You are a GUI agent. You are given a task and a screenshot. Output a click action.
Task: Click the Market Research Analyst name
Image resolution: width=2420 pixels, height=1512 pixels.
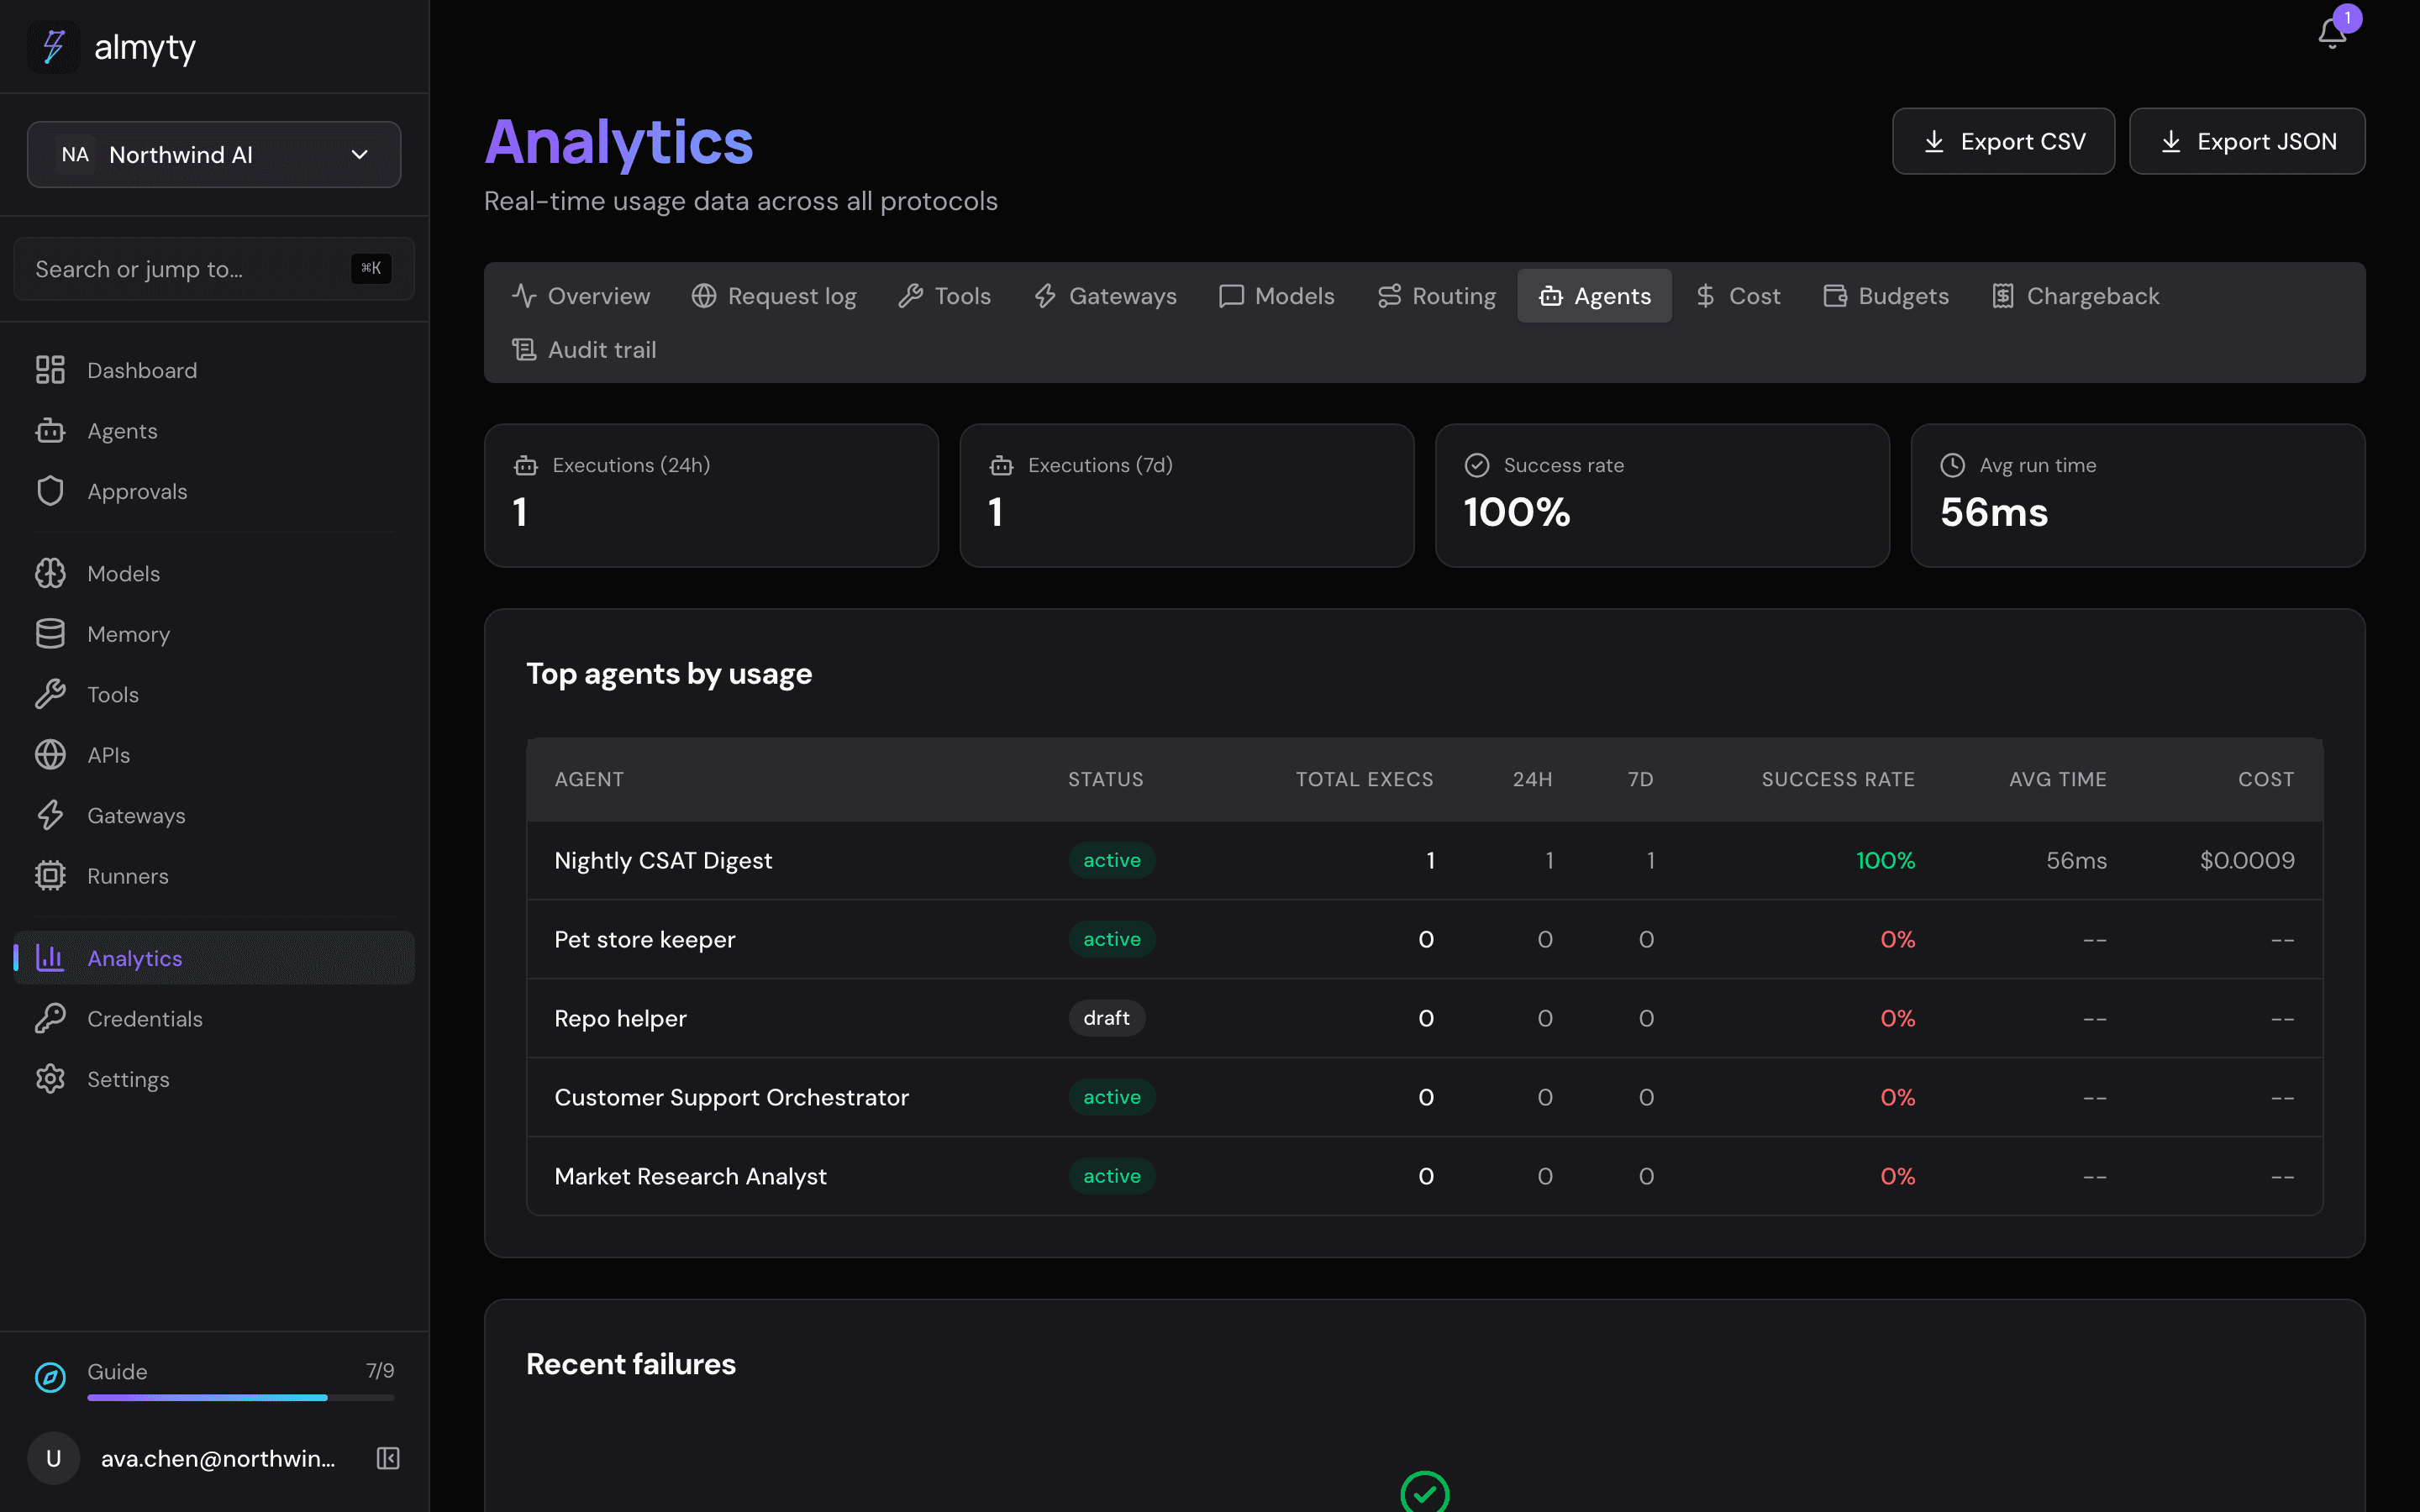pyautogui.click(x=691, y=1176)
